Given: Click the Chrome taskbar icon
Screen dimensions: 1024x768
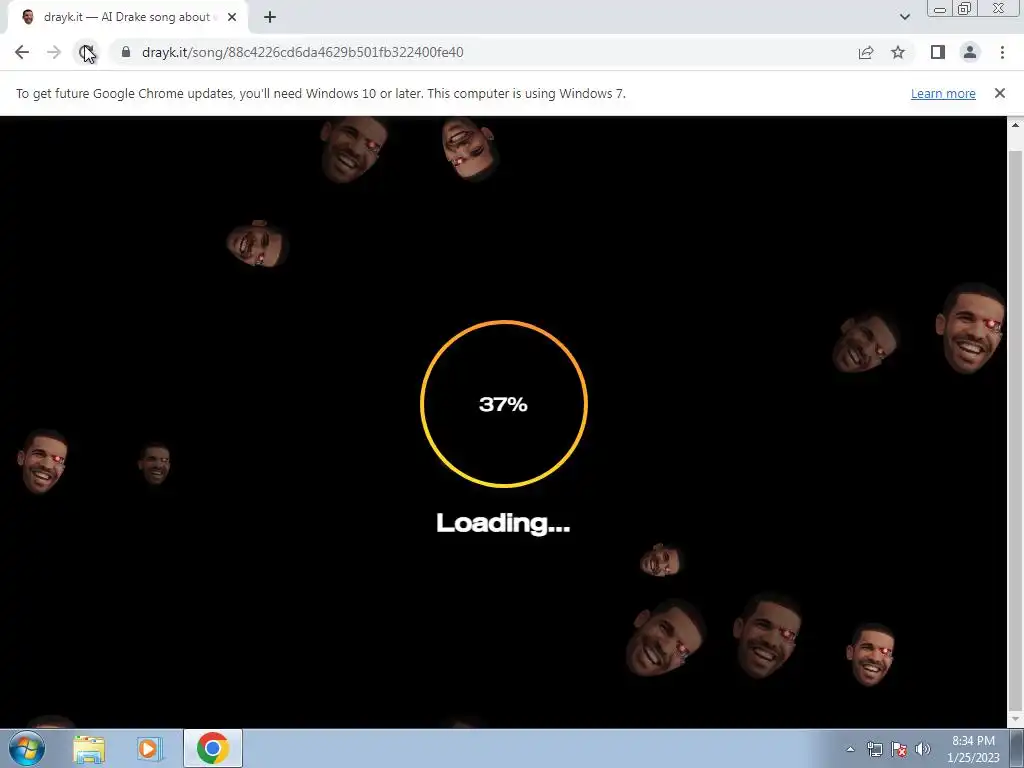Looking at the screenshot, I should (x=213, y=748).
